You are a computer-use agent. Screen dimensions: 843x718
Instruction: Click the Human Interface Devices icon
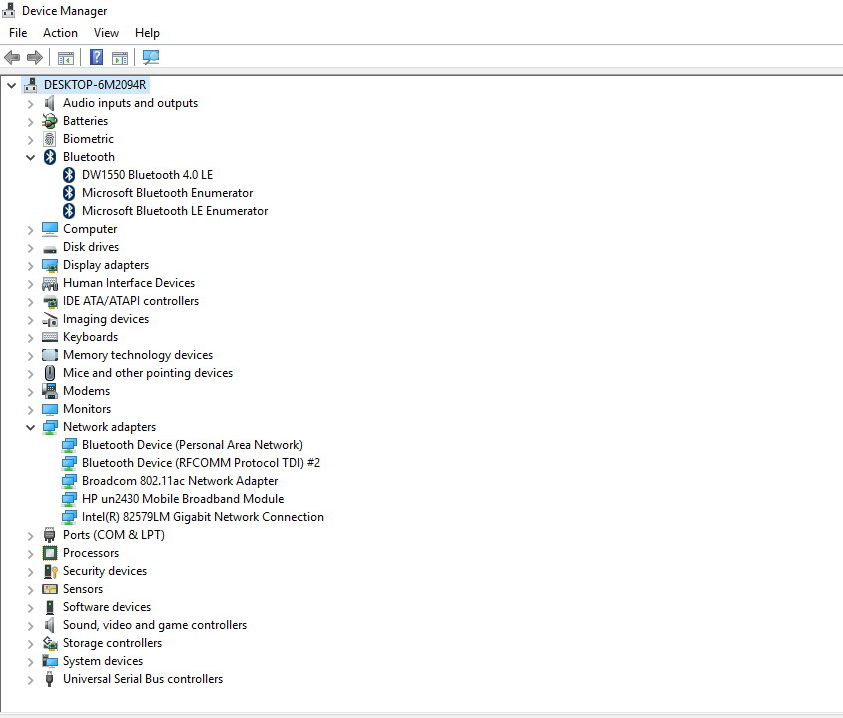point(49,283)
